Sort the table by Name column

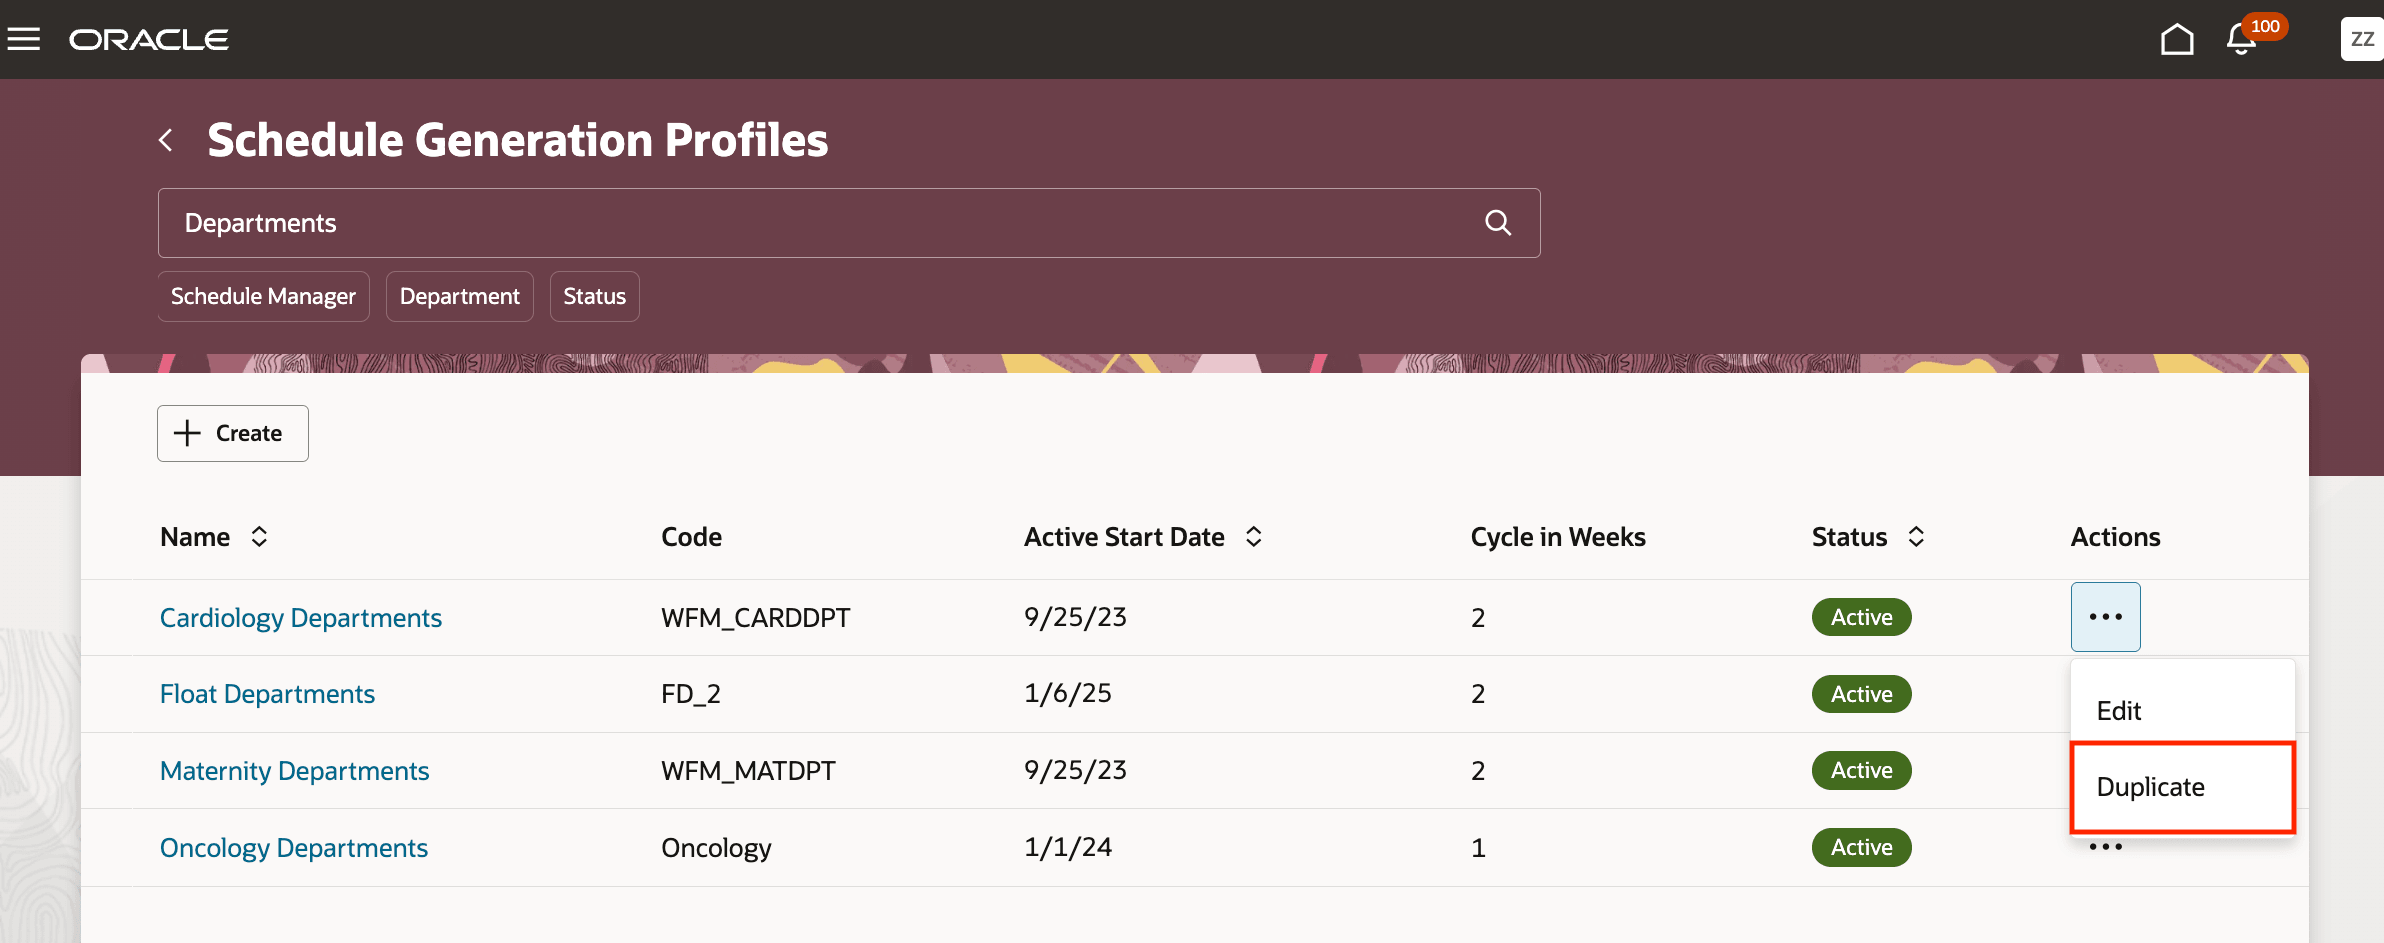click(259, 537)
